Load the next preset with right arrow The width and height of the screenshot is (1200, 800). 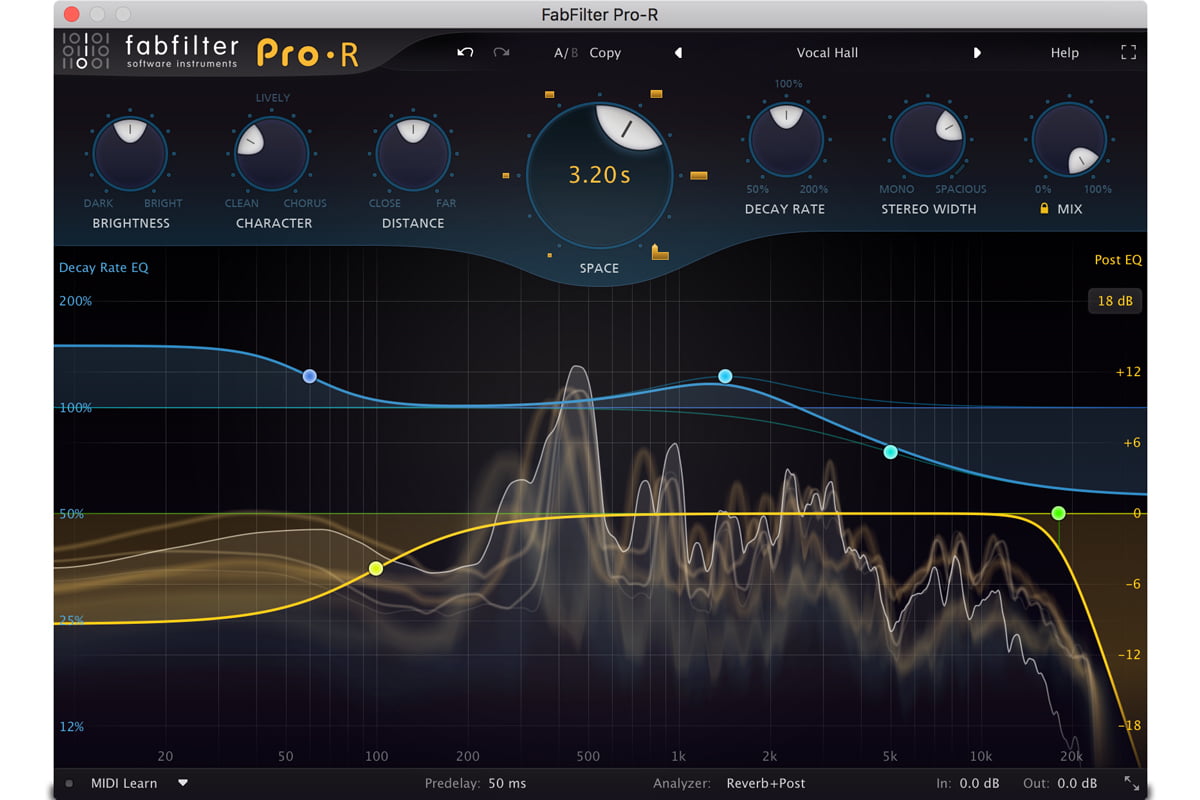[x=977, y=53]
